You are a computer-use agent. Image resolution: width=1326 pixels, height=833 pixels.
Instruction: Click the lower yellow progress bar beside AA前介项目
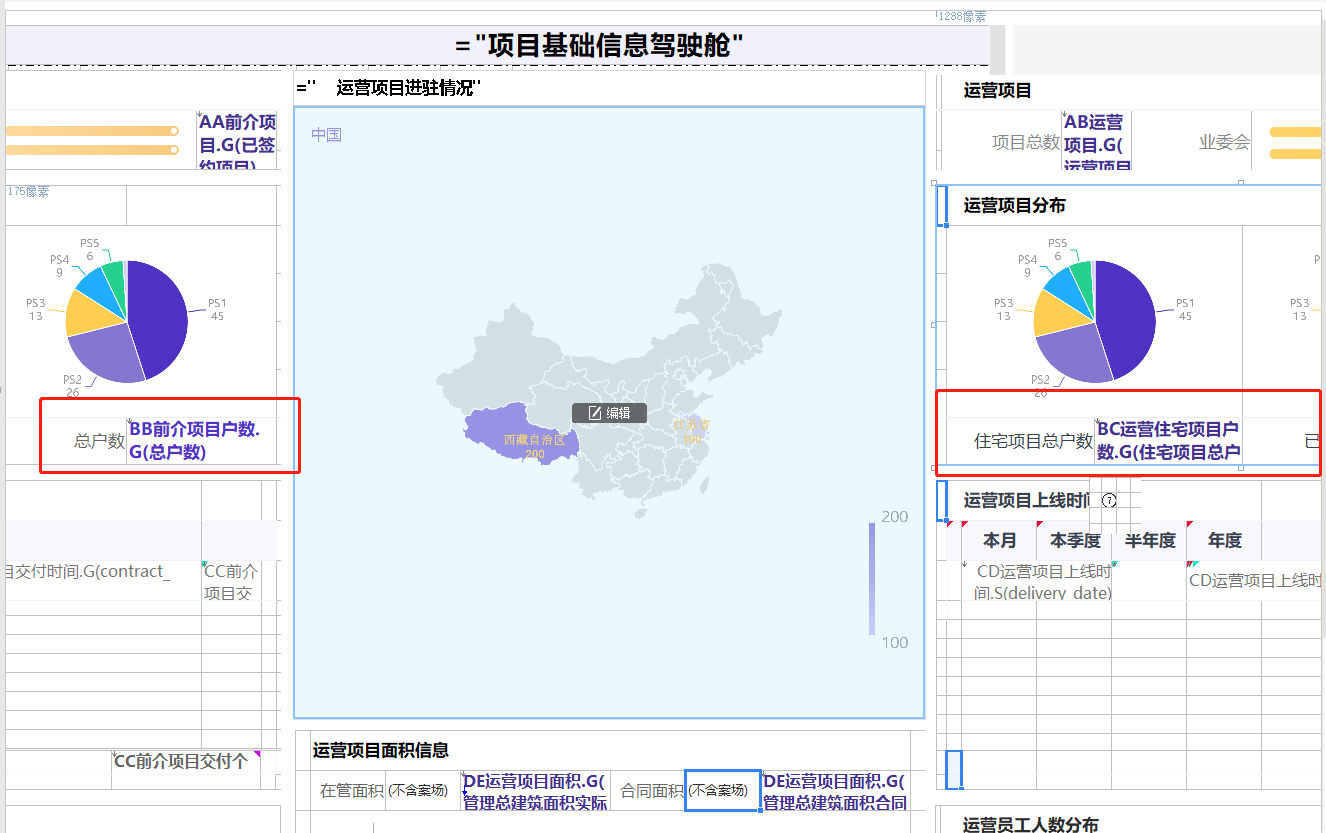(x=92, y=150)
